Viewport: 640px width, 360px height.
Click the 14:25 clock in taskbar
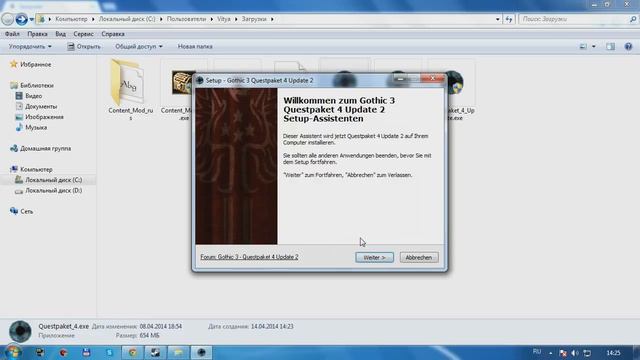[x=613, y=353]
